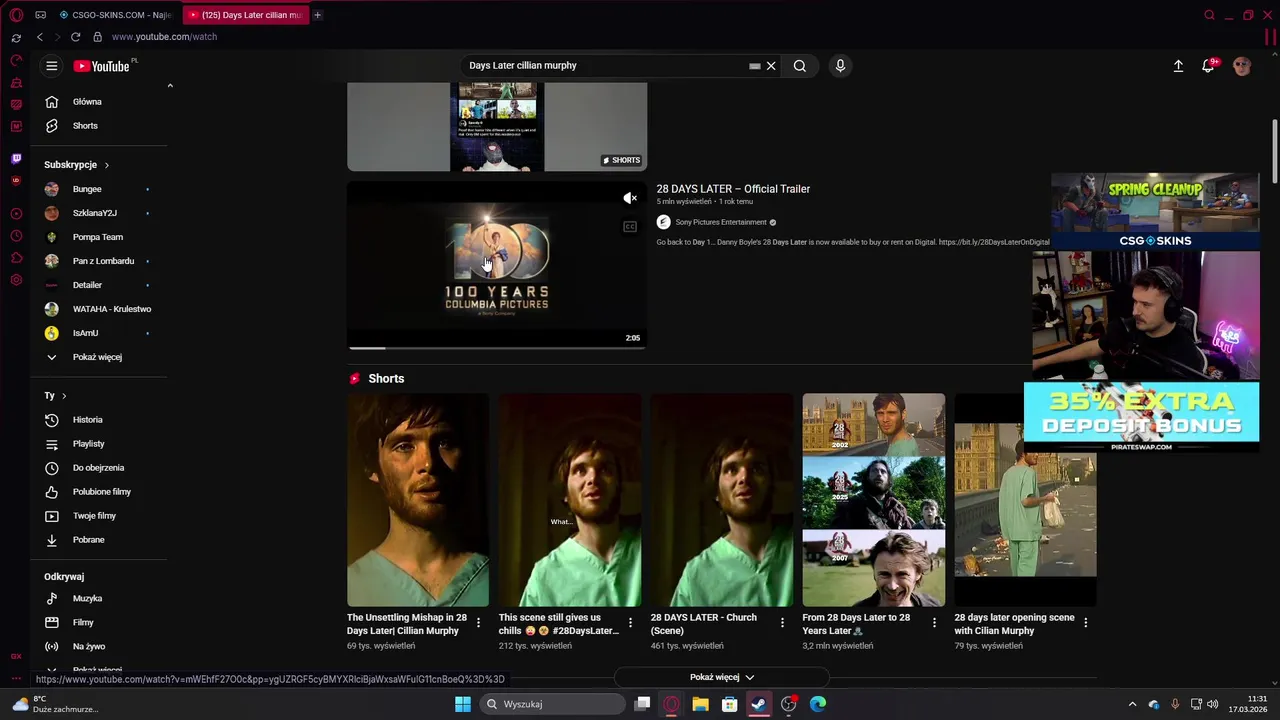Go to the YouTube logo home

[102, 66]
